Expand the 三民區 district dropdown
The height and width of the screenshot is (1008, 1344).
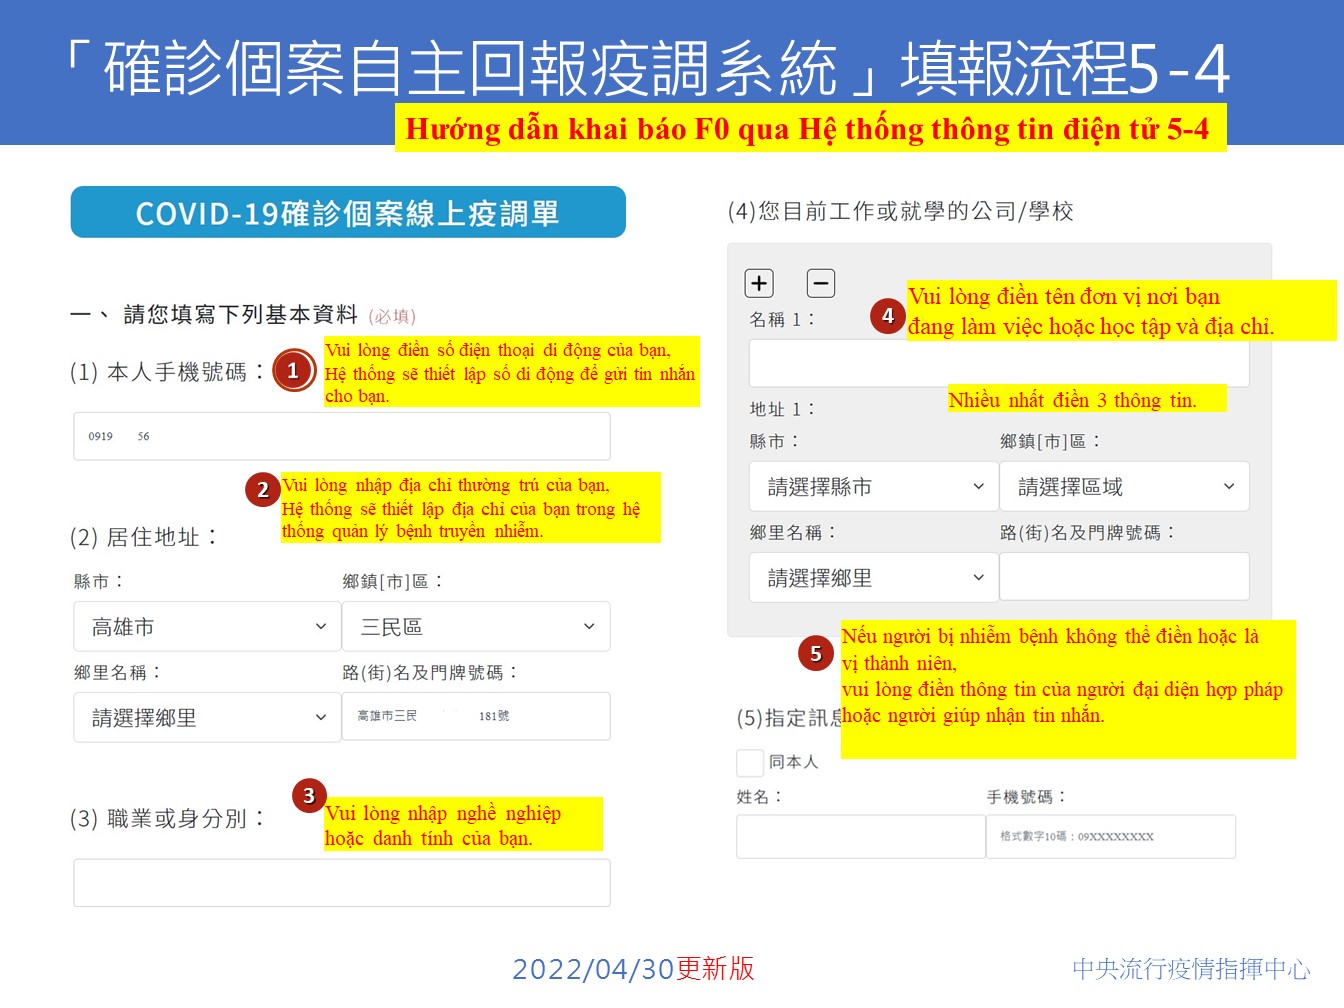coord(476,627)
